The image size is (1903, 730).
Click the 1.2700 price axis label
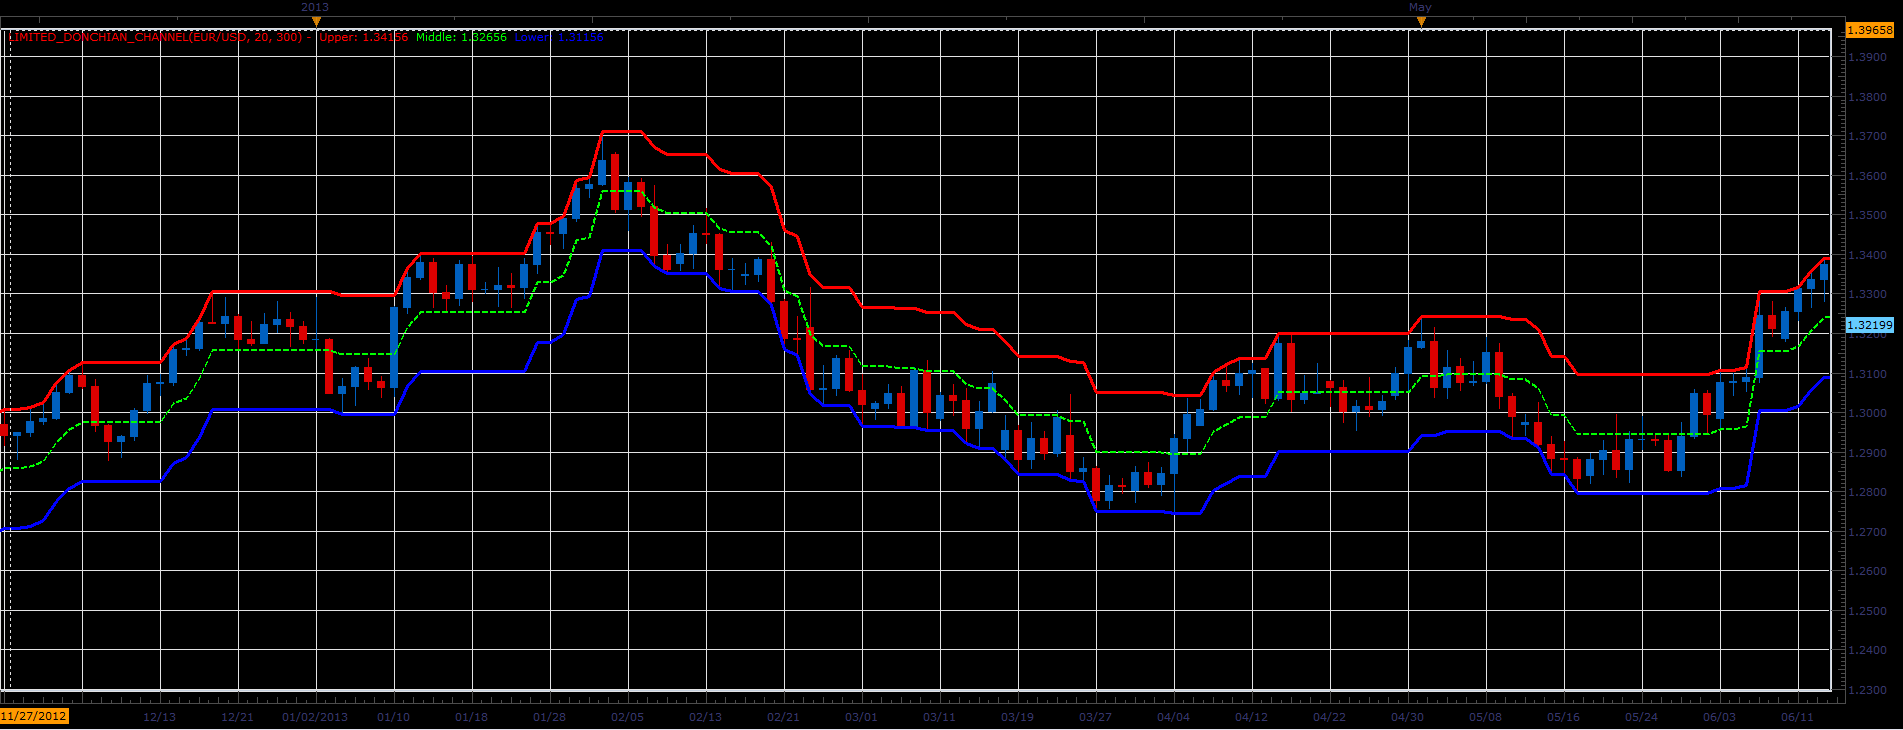click(x=1868, y=532)
